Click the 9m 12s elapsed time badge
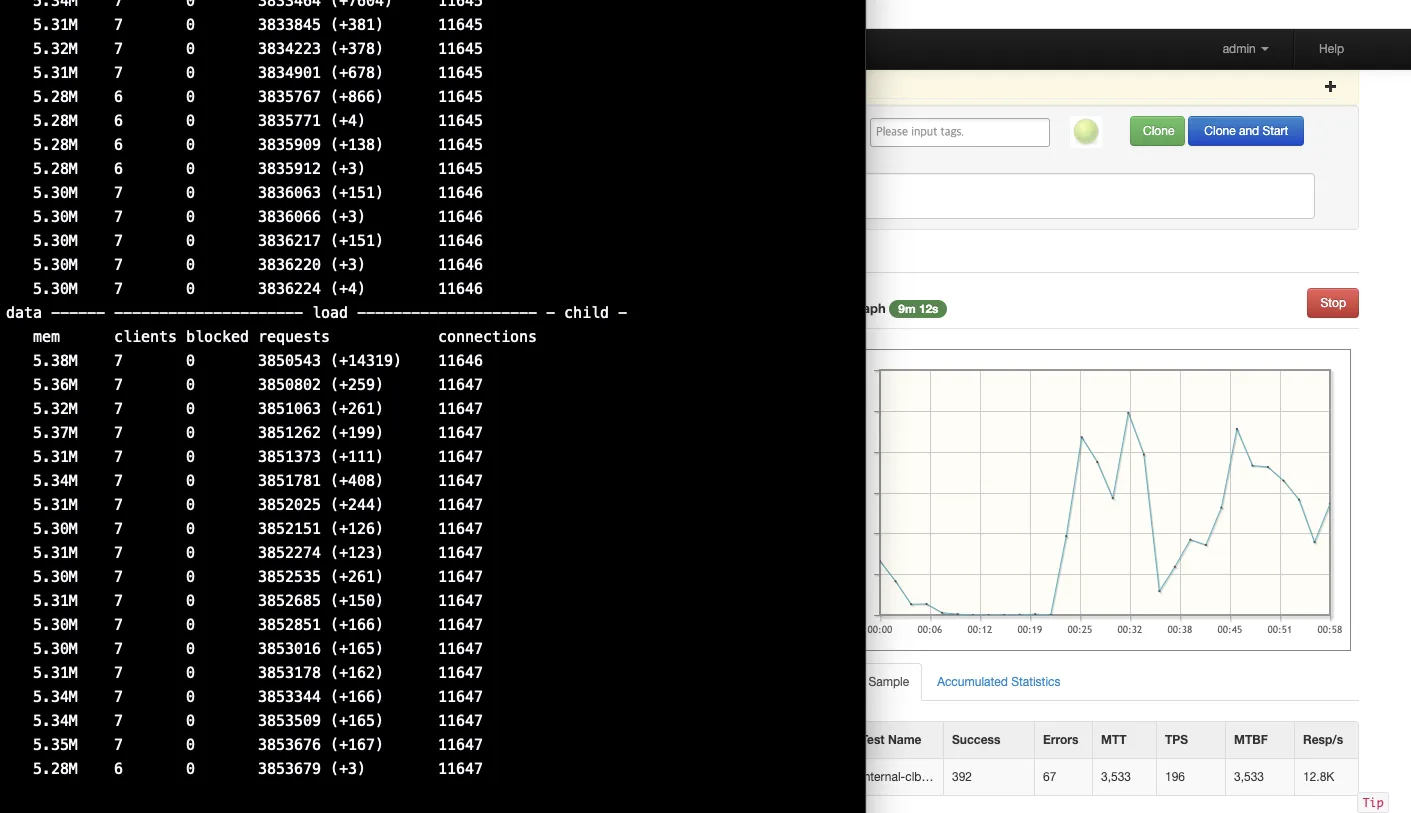1411x813 pixels. coord(918,309)
